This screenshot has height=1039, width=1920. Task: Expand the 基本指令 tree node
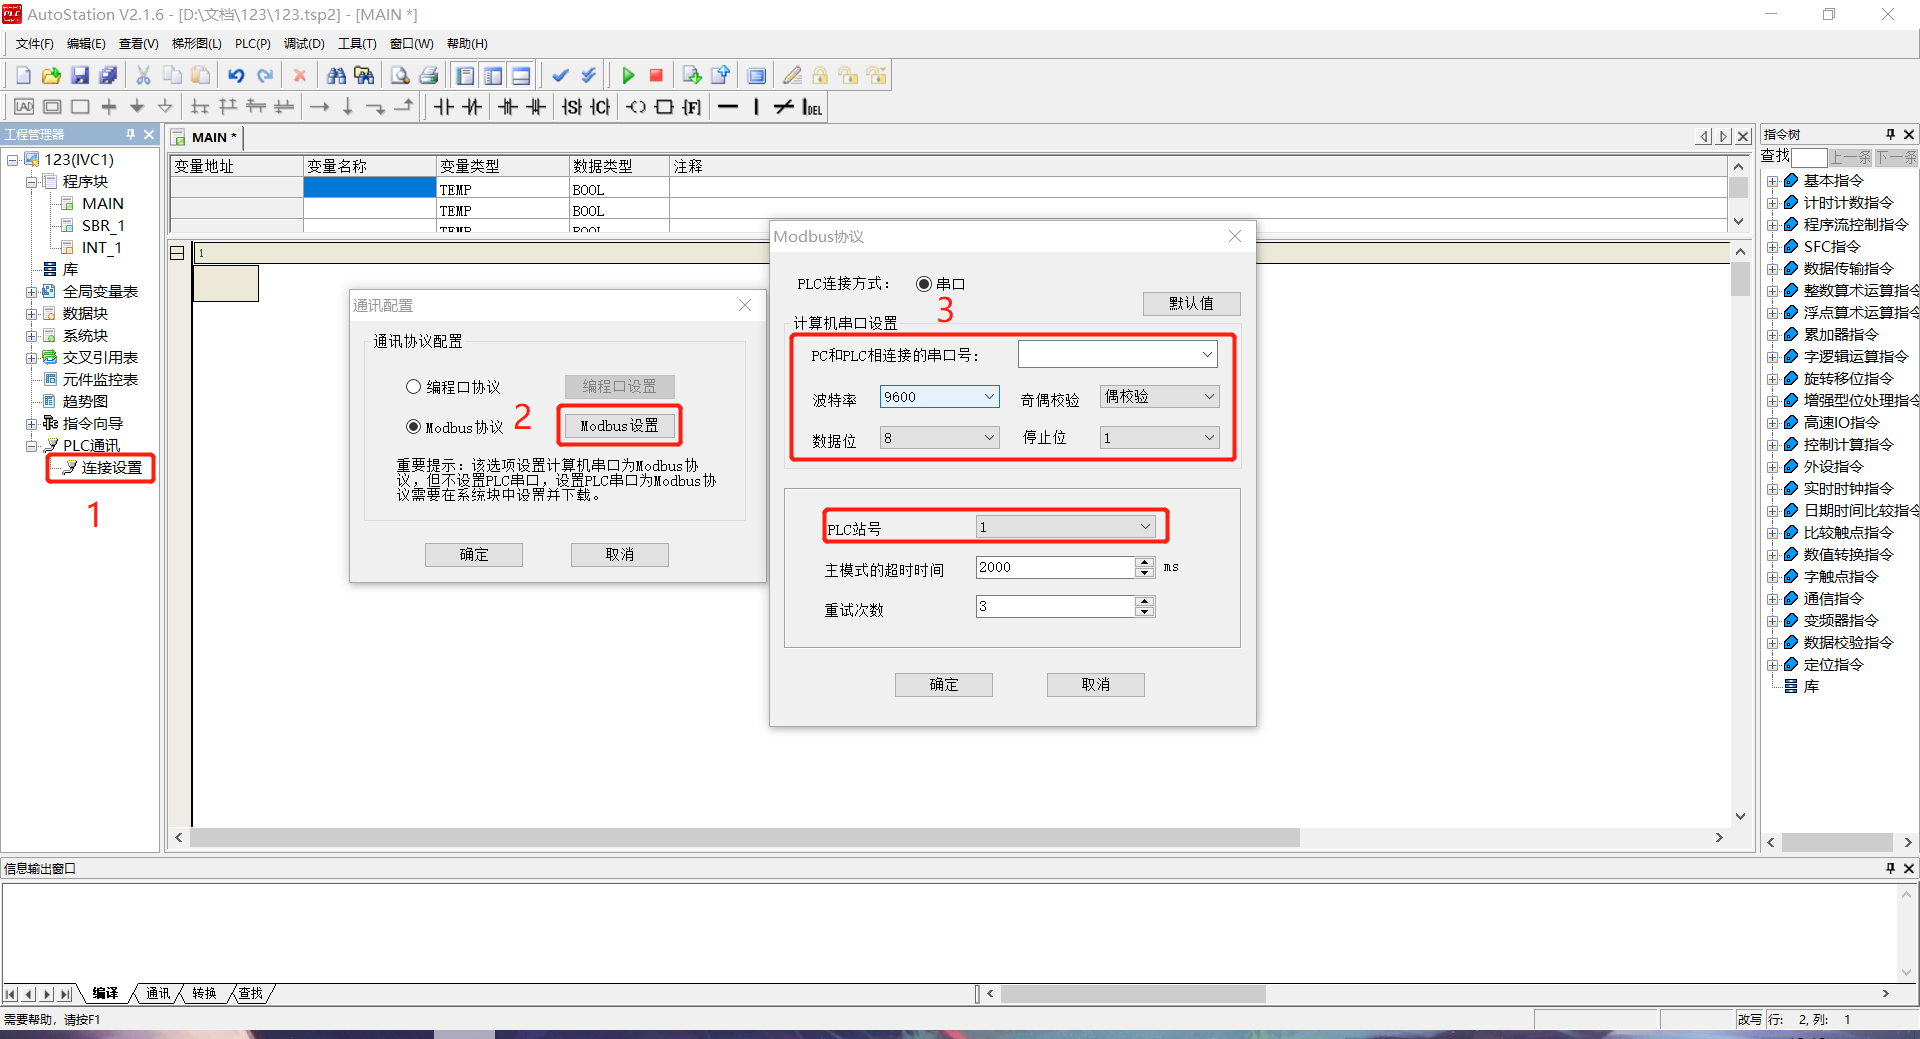pos(1772,181)
